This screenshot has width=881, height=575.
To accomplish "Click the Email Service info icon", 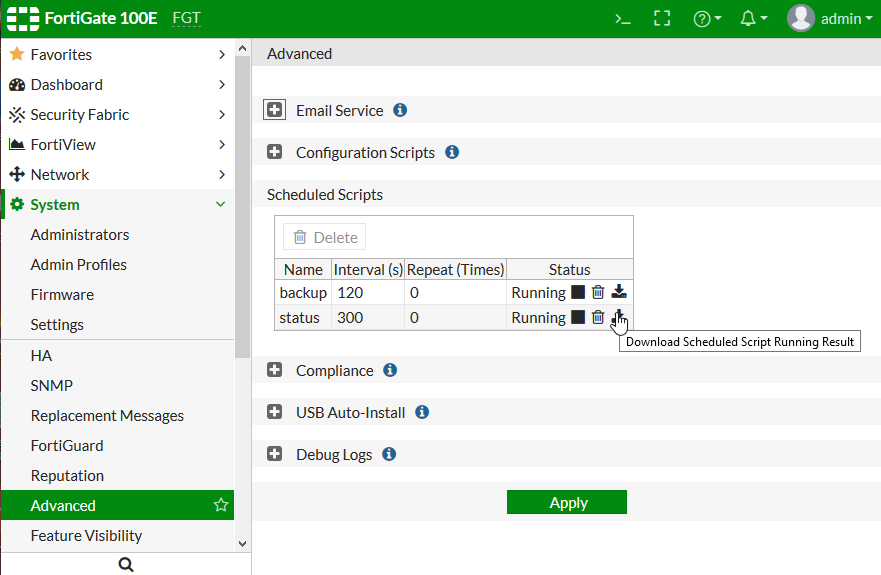I will [x=400, y=111].
